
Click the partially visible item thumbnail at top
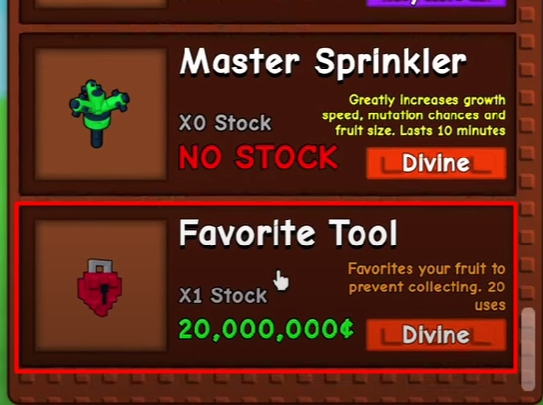(x=100, y=3)
